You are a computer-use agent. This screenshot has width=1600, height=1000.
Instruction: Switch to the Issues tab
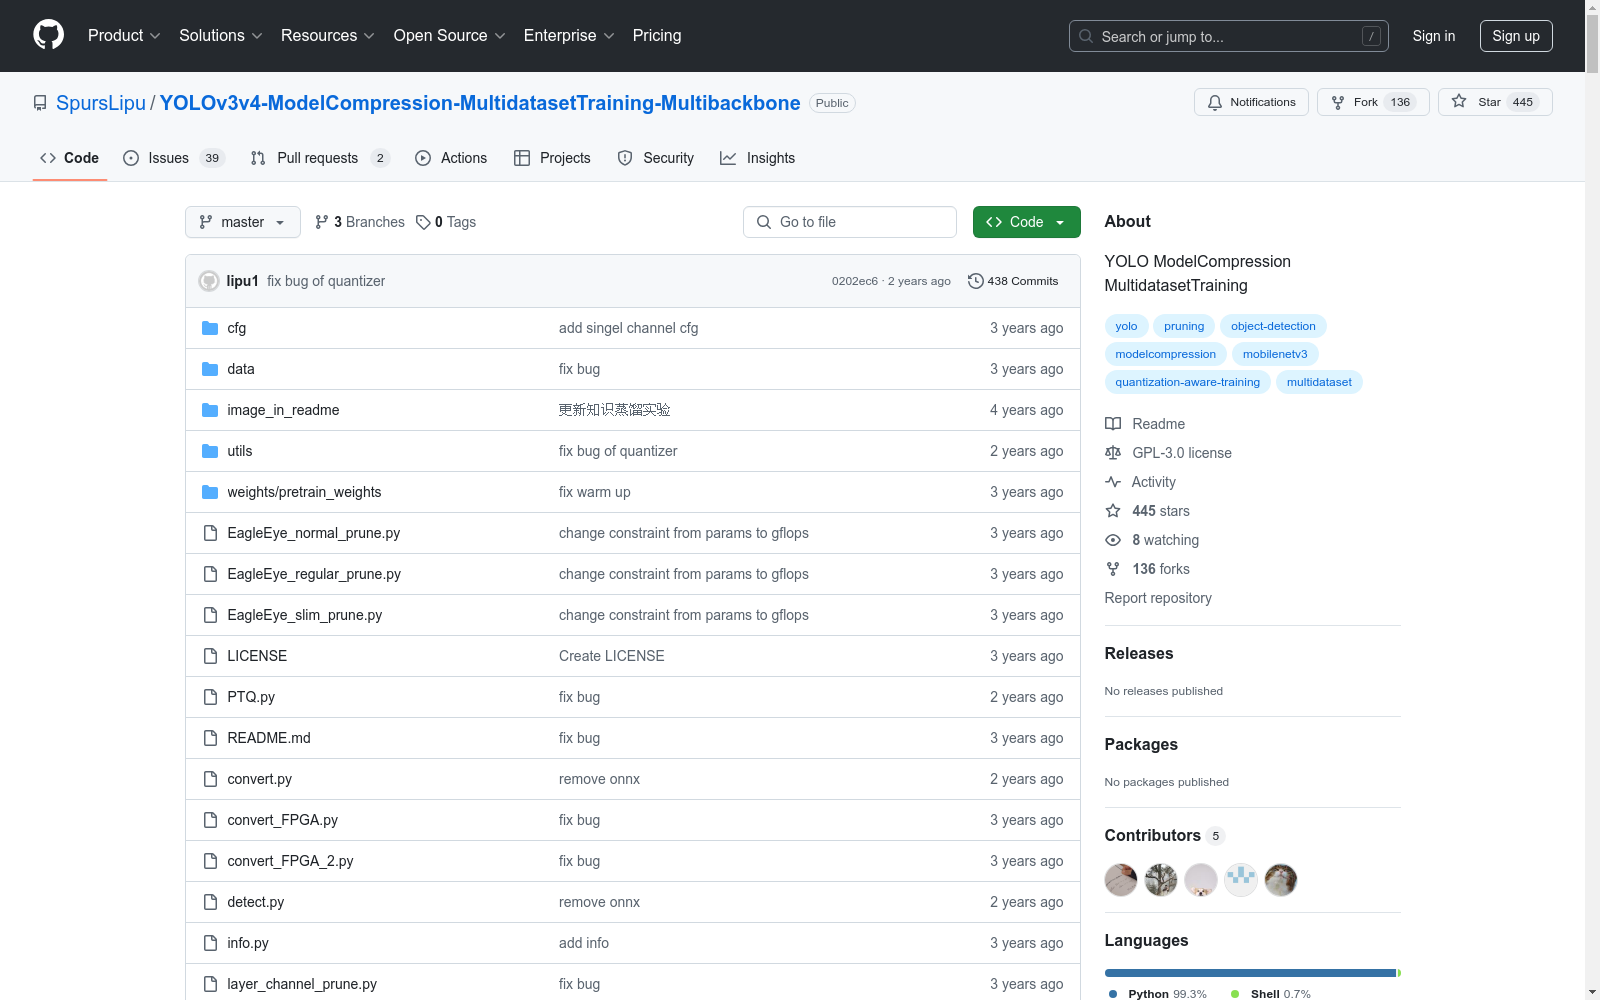tap(174, 158)
